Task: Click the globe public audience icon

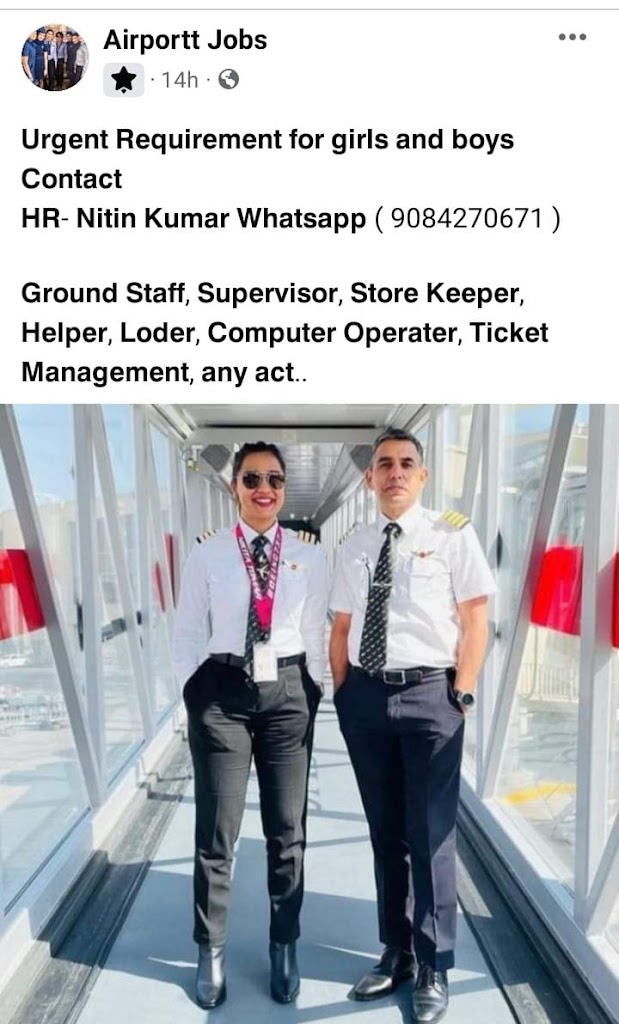Action: pos(228,80)
